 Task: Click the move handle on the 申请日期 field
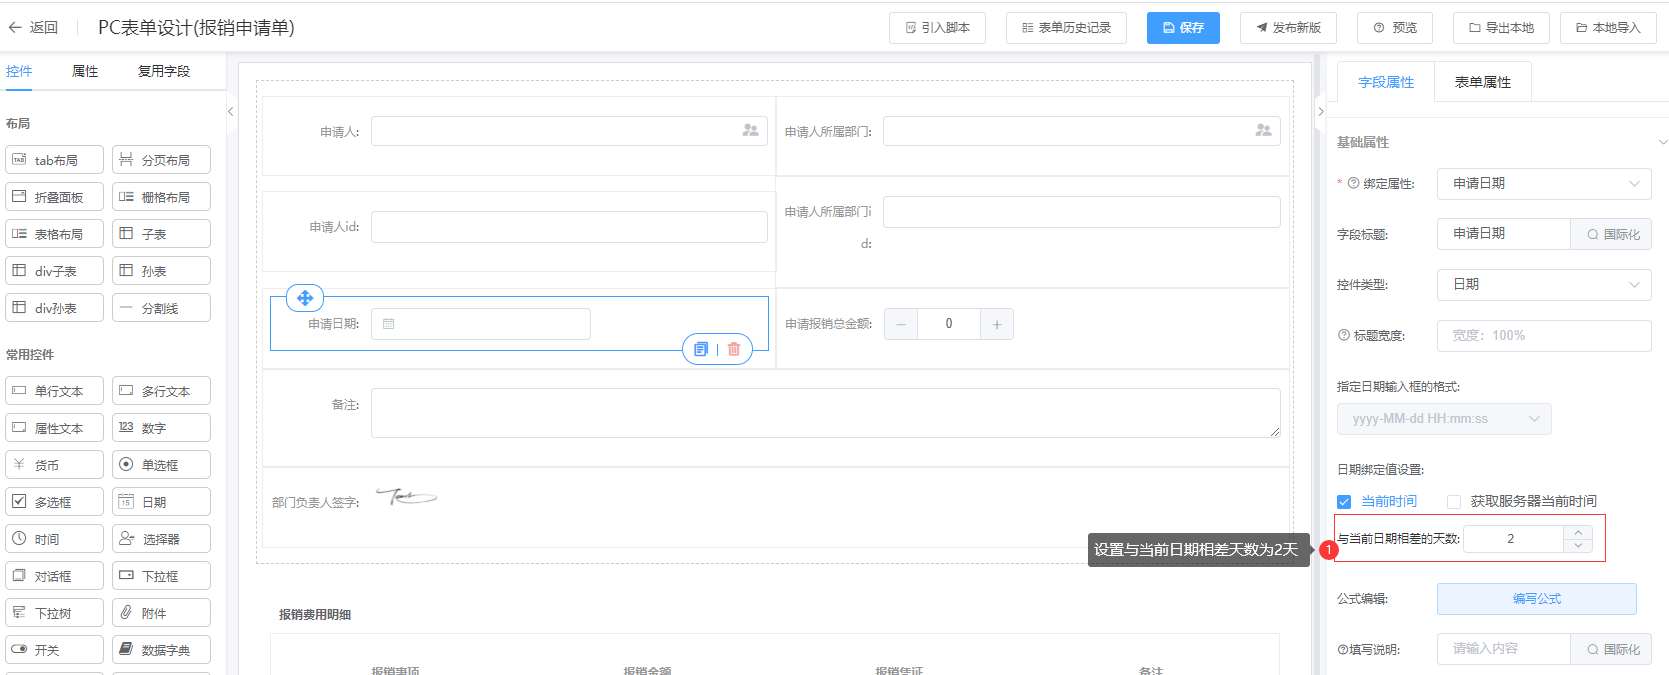click(x=305, y=298)
